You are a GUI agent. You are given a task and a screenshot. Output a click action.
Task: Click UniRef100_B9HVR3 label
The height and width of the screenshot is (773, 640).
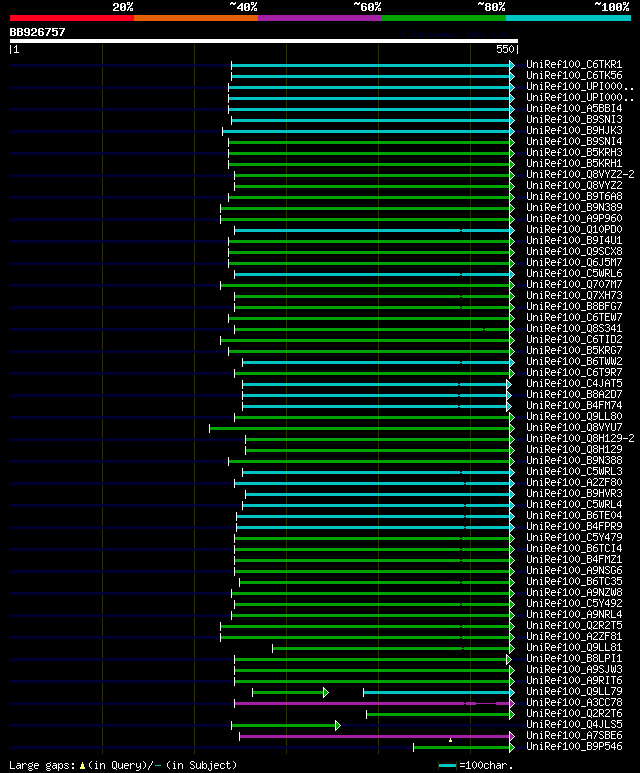click(x=574, y=494)
